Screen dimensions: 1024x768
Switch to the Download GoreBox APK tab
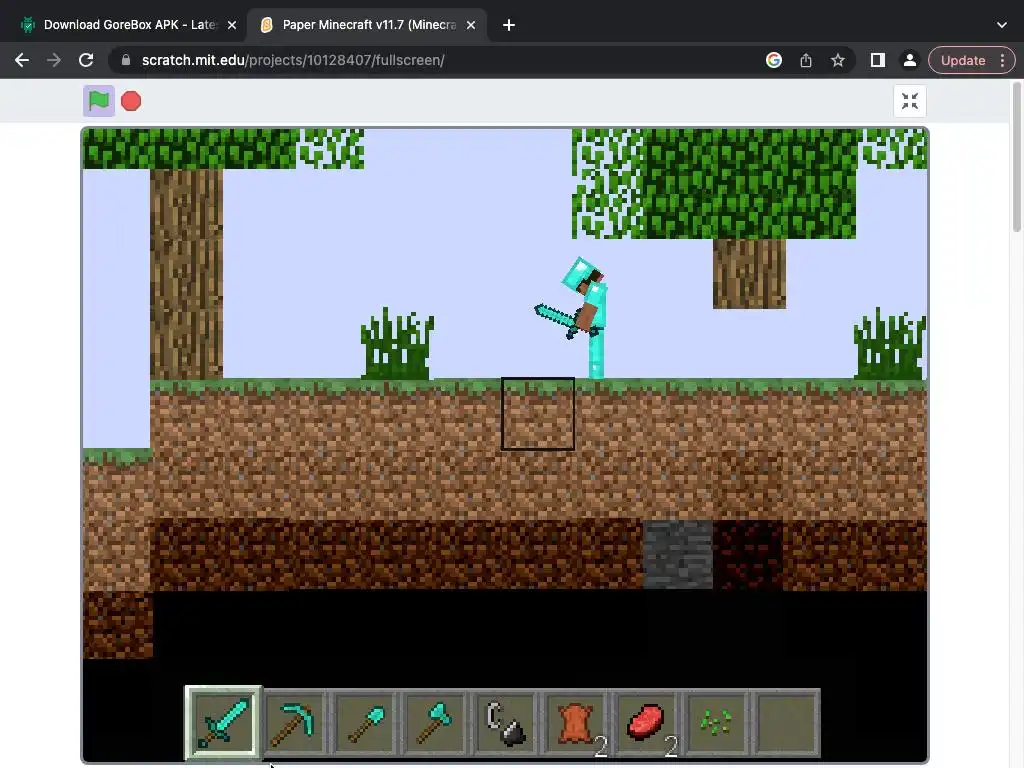click(129, 25)
